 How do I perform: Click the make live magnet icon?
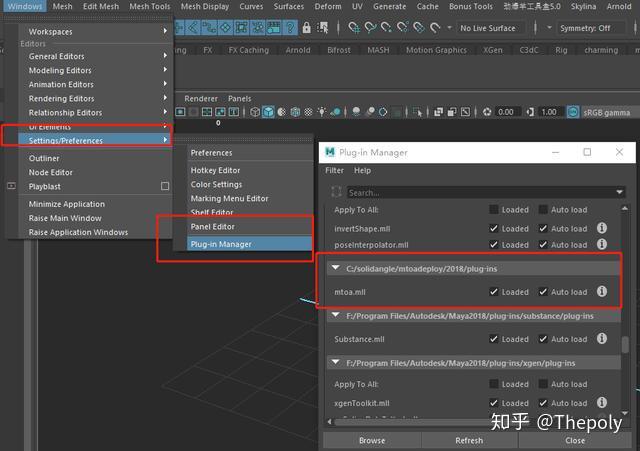435,28
